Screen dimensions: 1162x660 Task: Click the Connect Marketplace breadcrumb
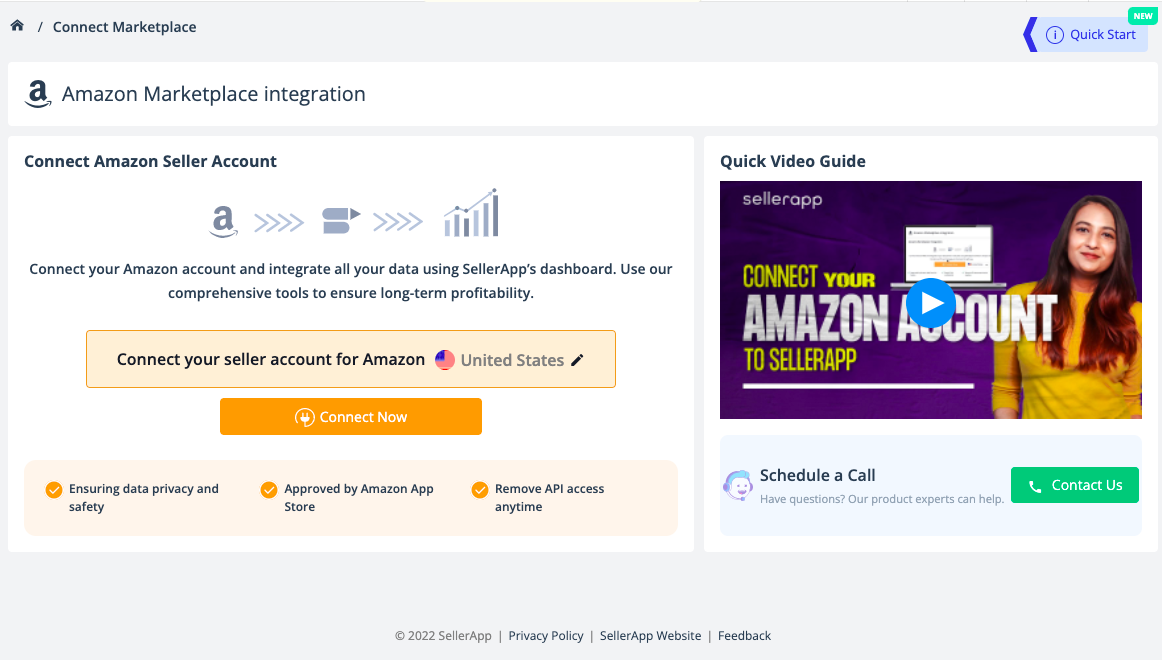pos(124,27)
